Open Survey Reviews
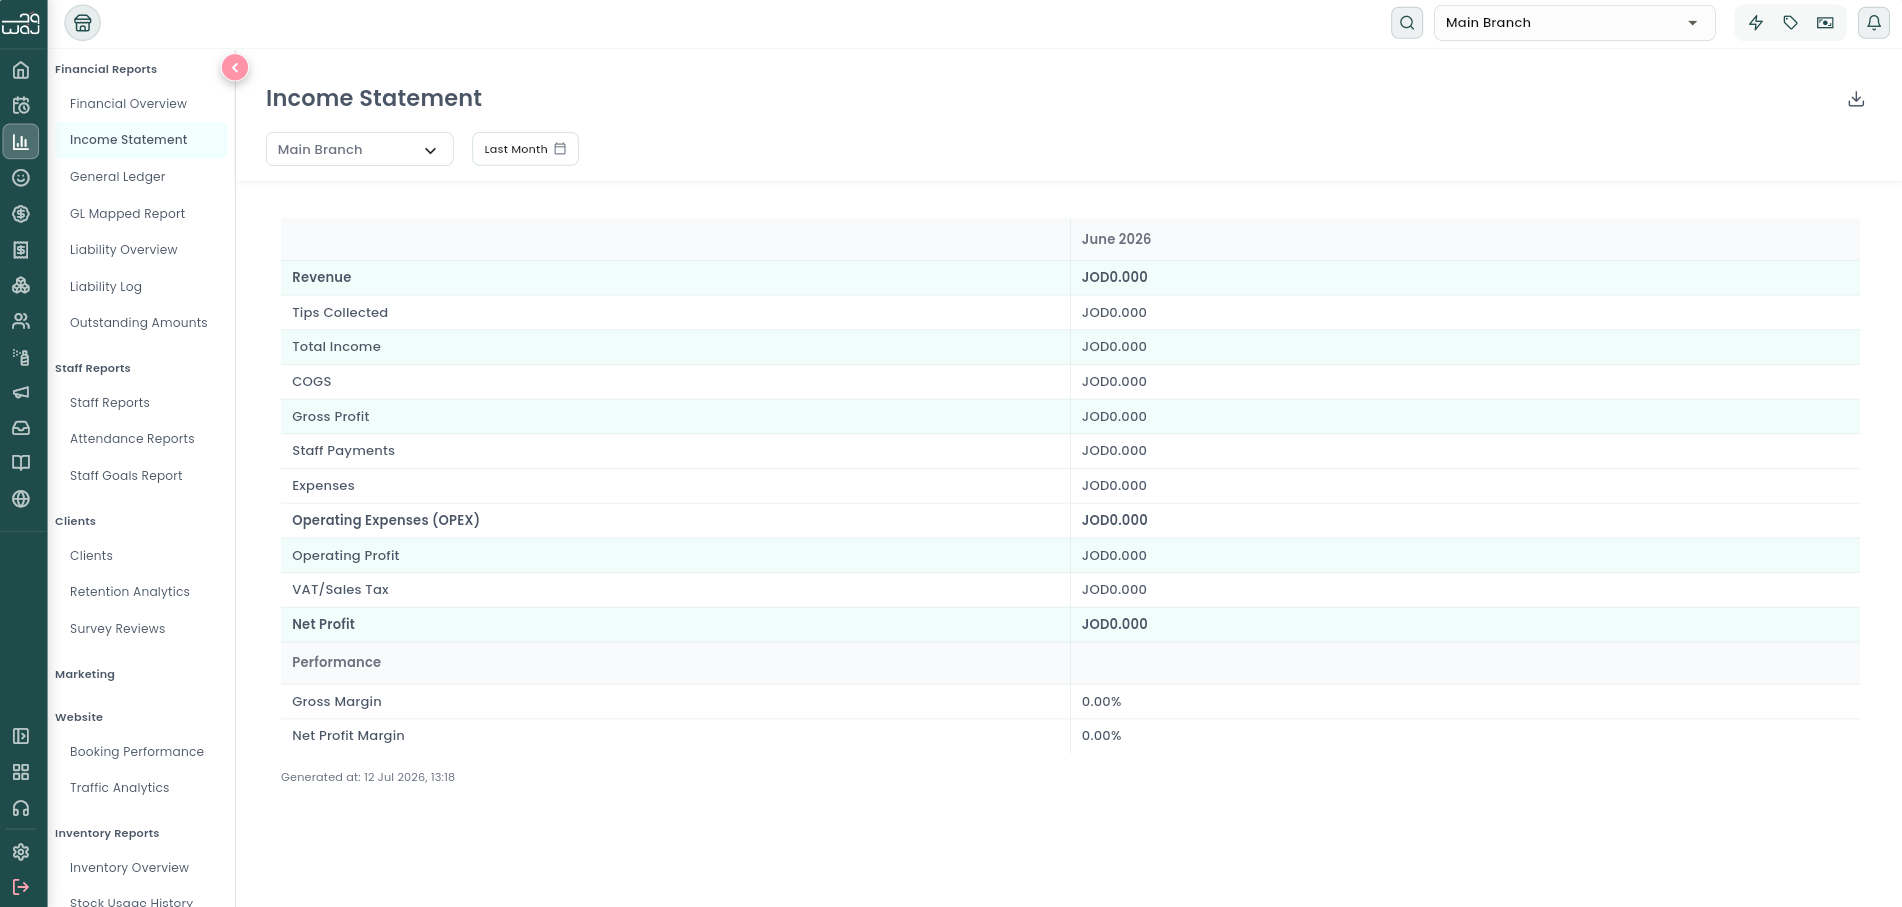1902x907 pixels. click(118, 629)
